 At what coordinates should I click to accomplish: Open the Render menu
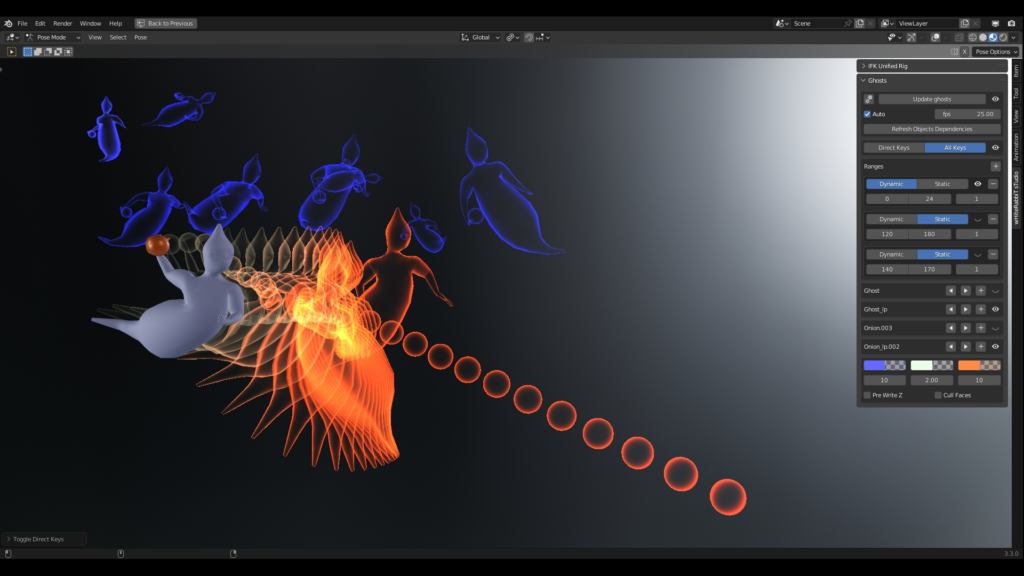[62, 23]
